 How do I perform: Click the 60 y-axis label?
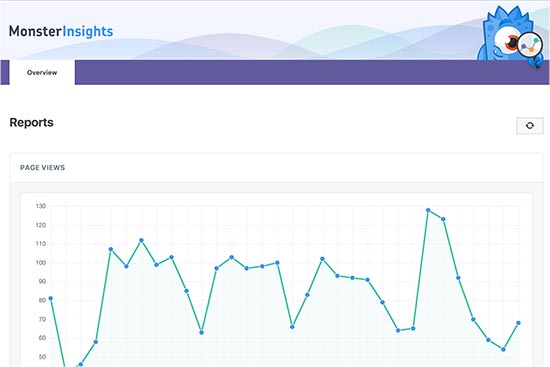coord(42,338)
